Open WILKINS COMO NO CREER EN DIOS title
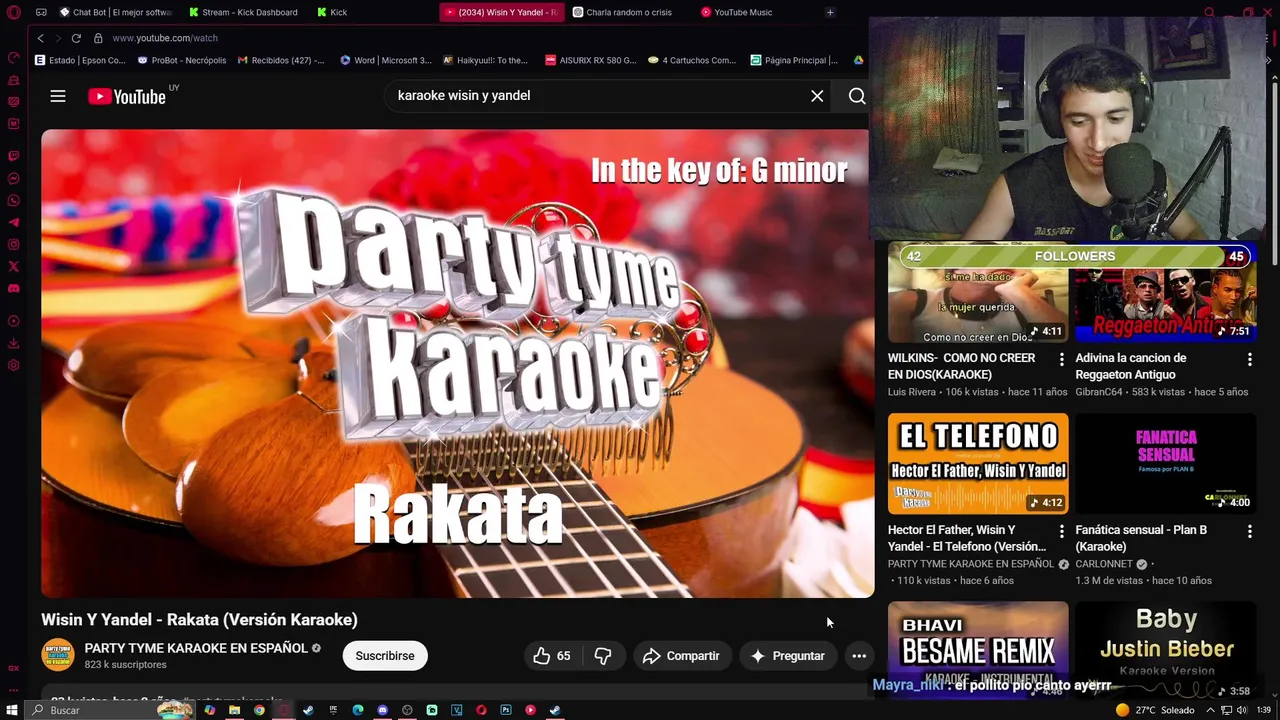Screen dimensions: 1280x720 click(x=962, y=366)
